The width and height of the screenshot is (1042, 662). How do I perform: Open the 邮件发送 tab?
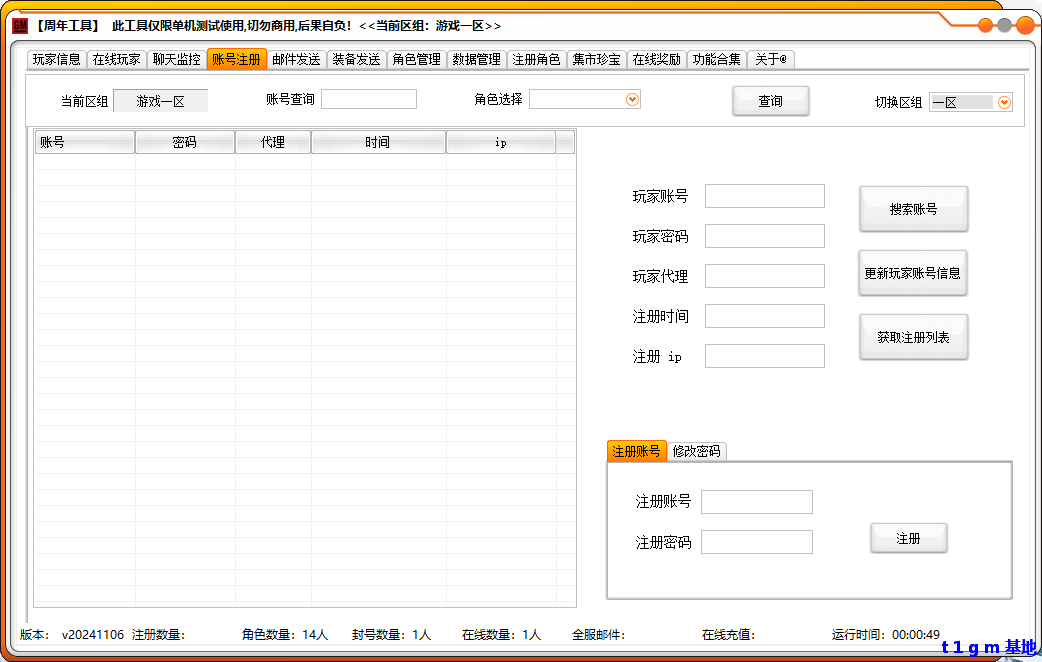point(297,60)
